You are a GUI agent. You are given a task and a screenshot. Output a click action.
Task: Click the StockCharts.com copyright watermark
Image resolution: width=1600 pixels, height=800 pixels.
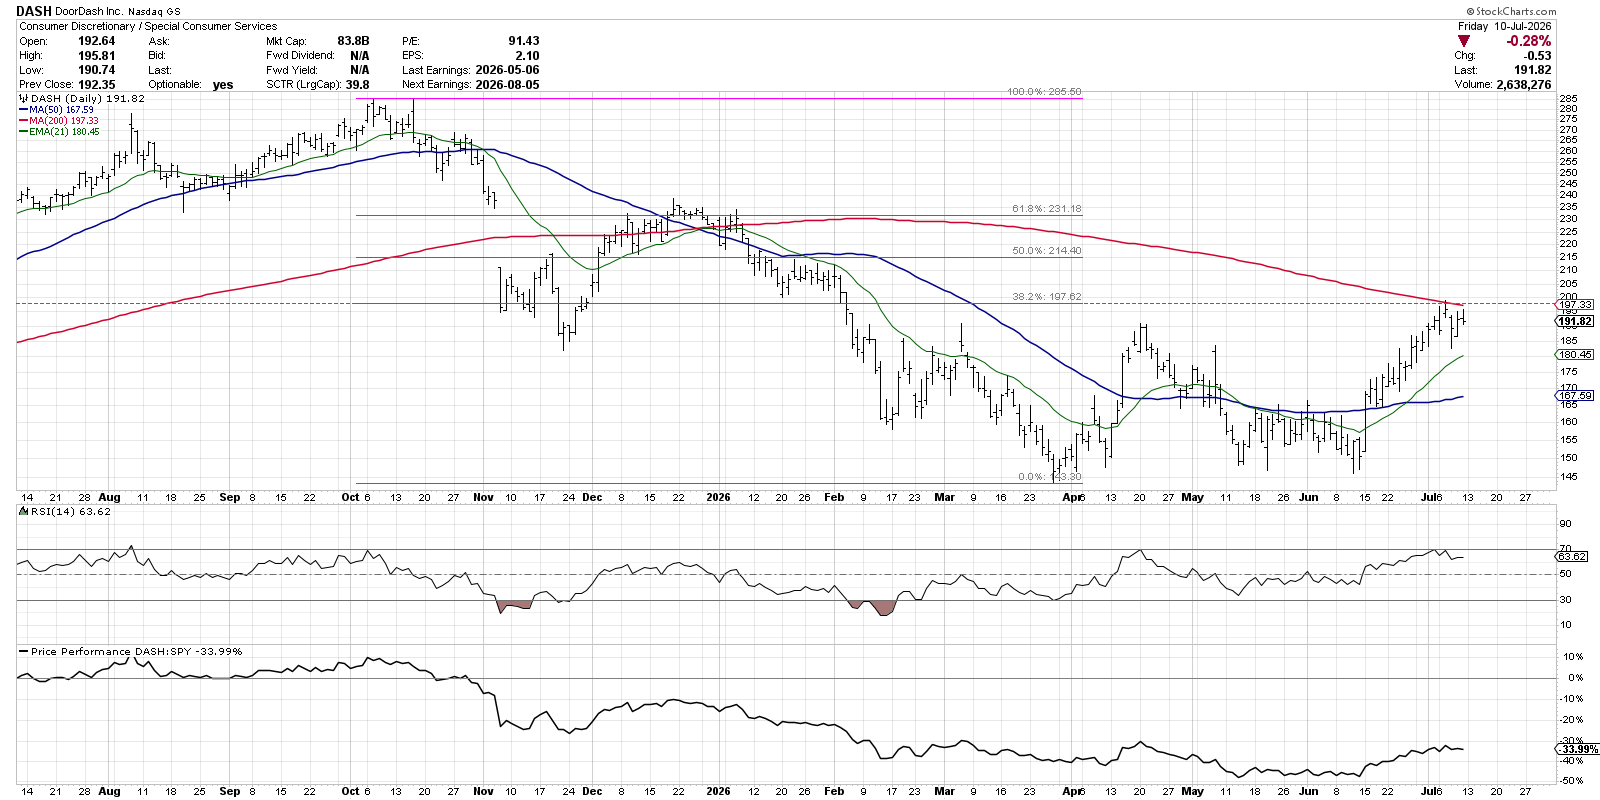[x=1510, y=11]
